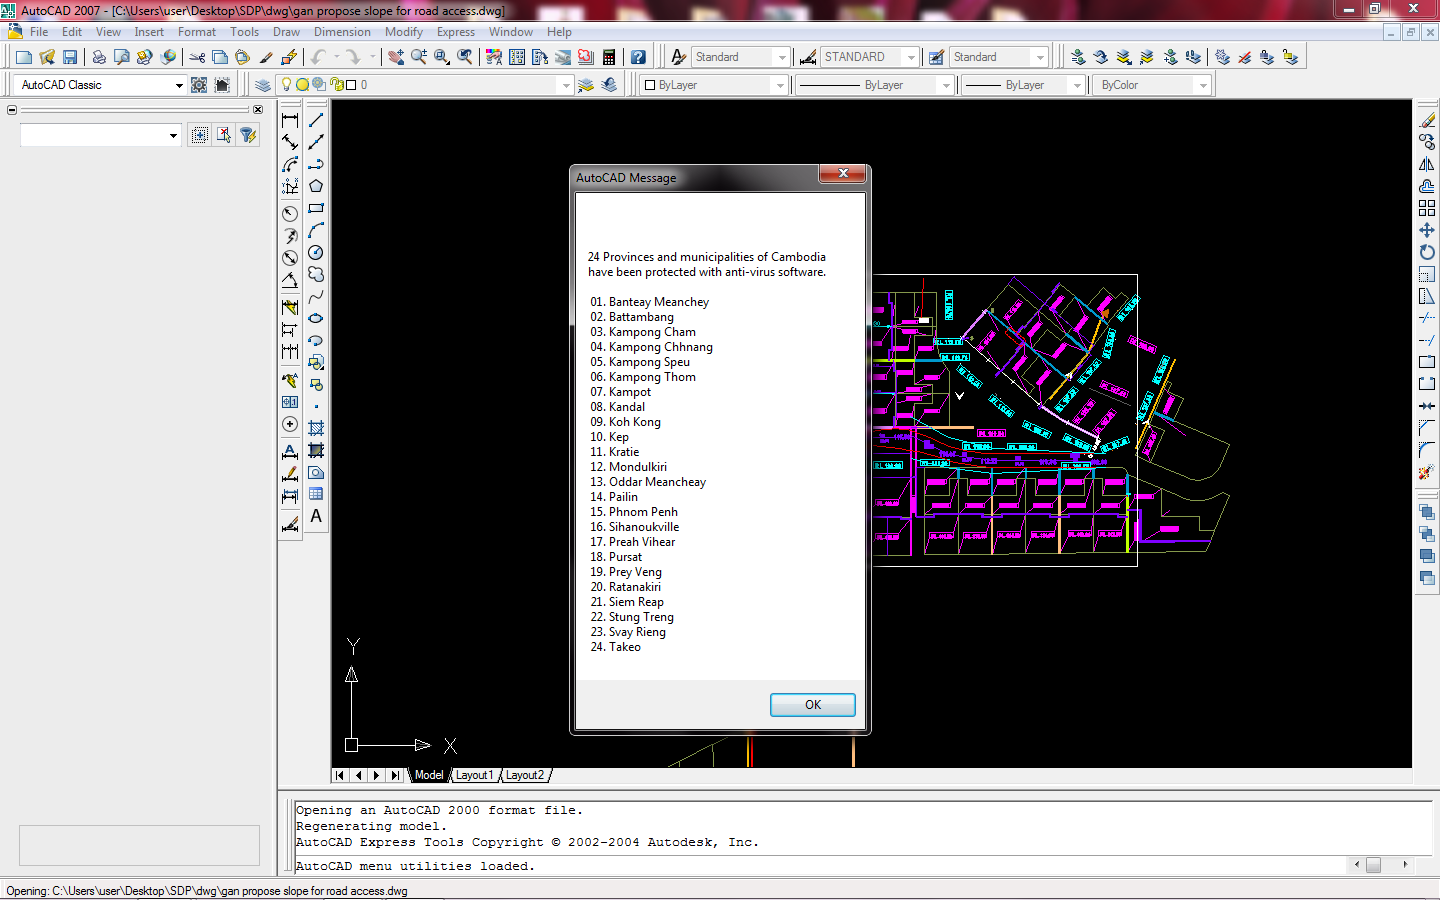1440x900 pixels.
Task: Select the Multiline Text A tool
Action: (x=316, y=516)
